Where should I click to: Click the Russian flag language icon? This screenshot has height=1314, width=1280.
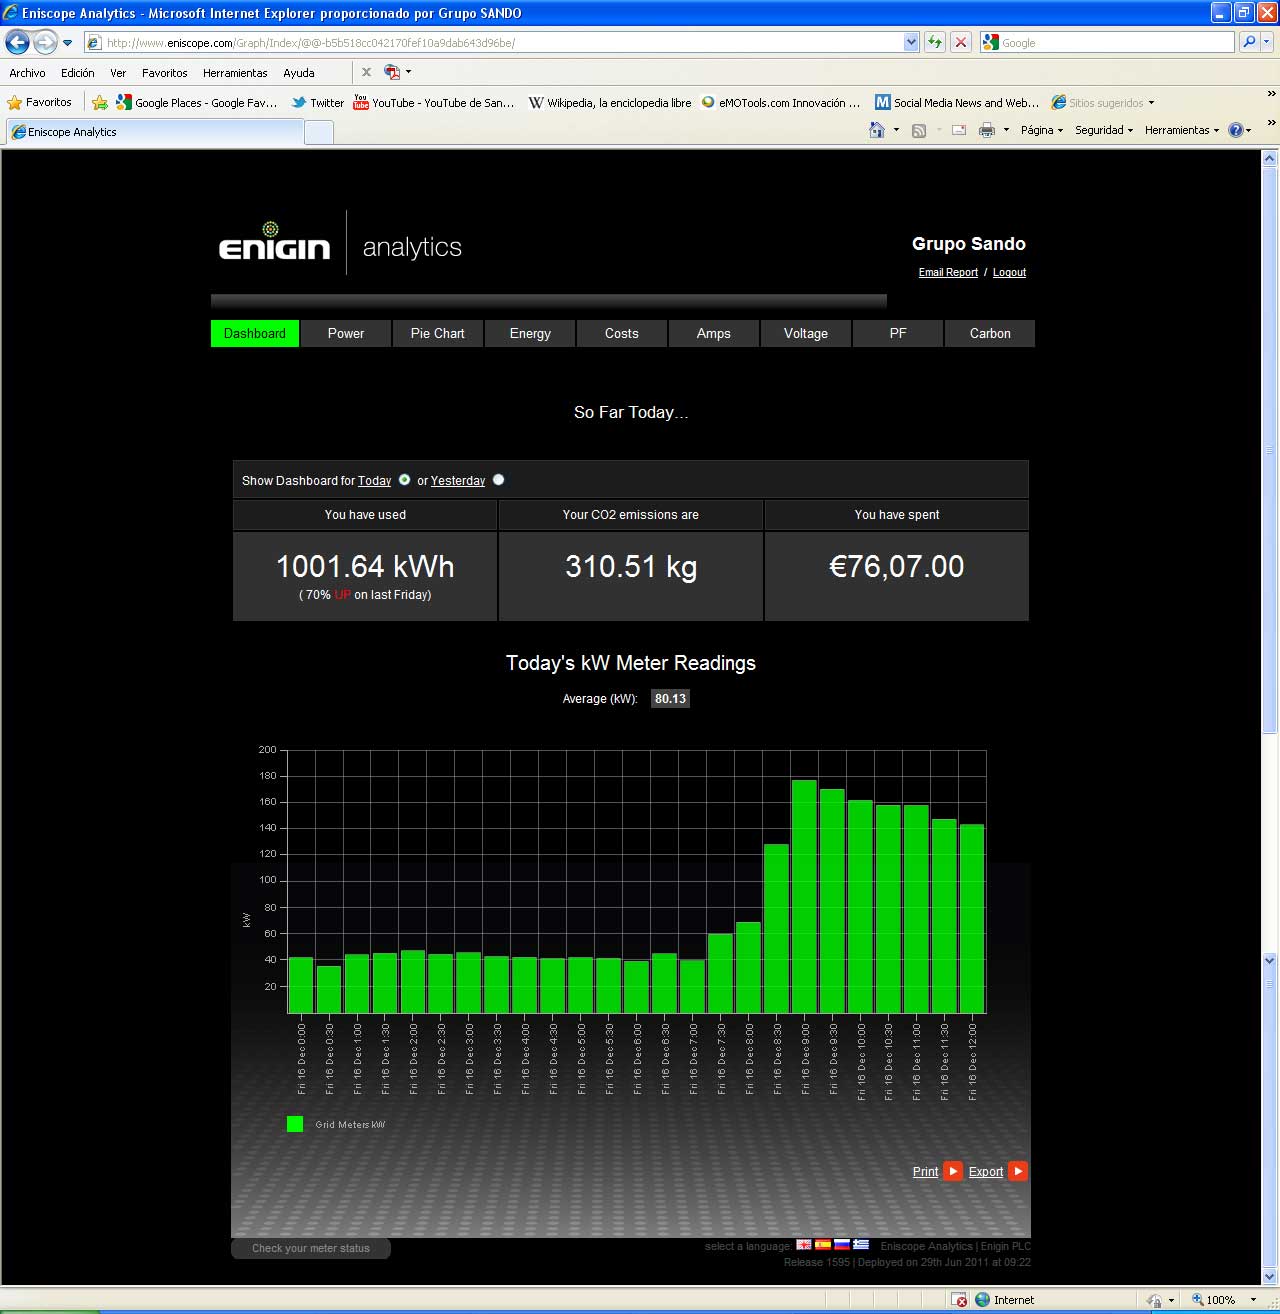[x=842, y=1245]
